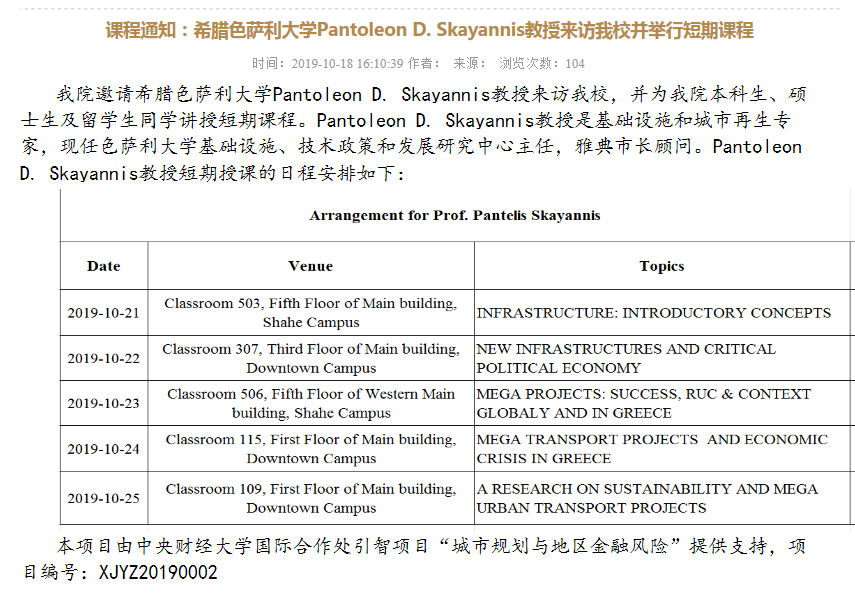855x601 pixels.
Task: Select the 2019-10-25 date cell
Action: 104,498
